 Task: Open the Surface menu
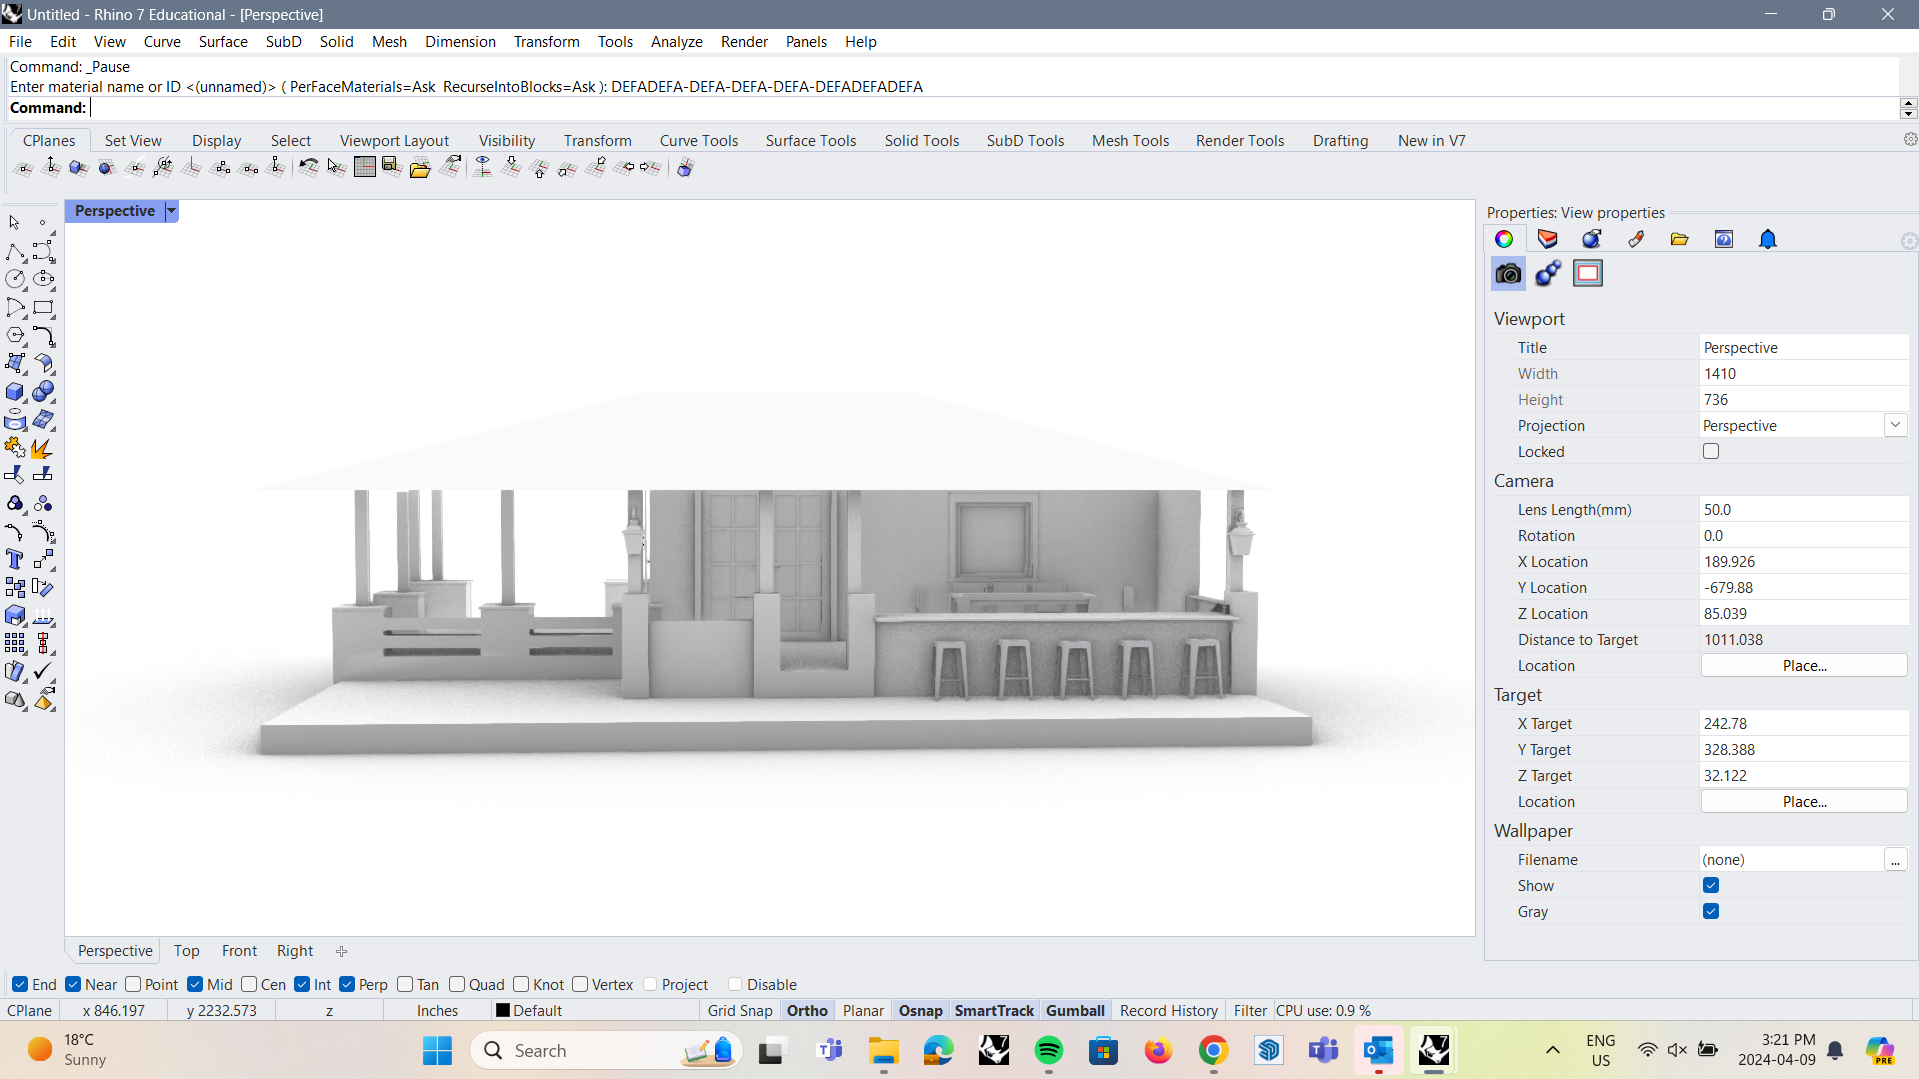(222, 41)
